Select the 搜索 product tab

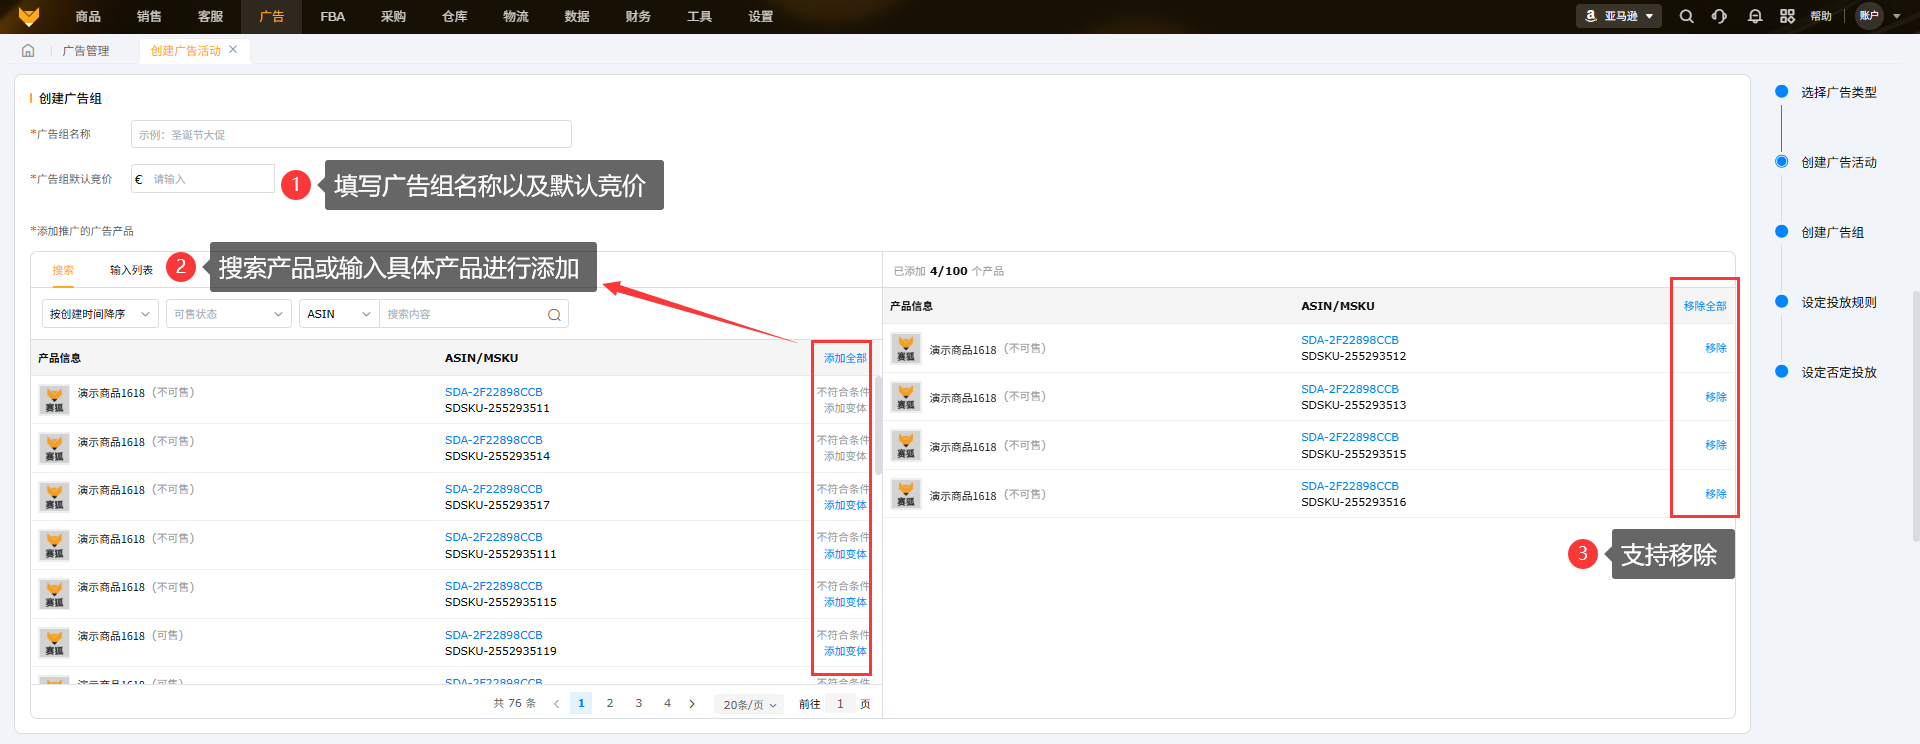63,270
